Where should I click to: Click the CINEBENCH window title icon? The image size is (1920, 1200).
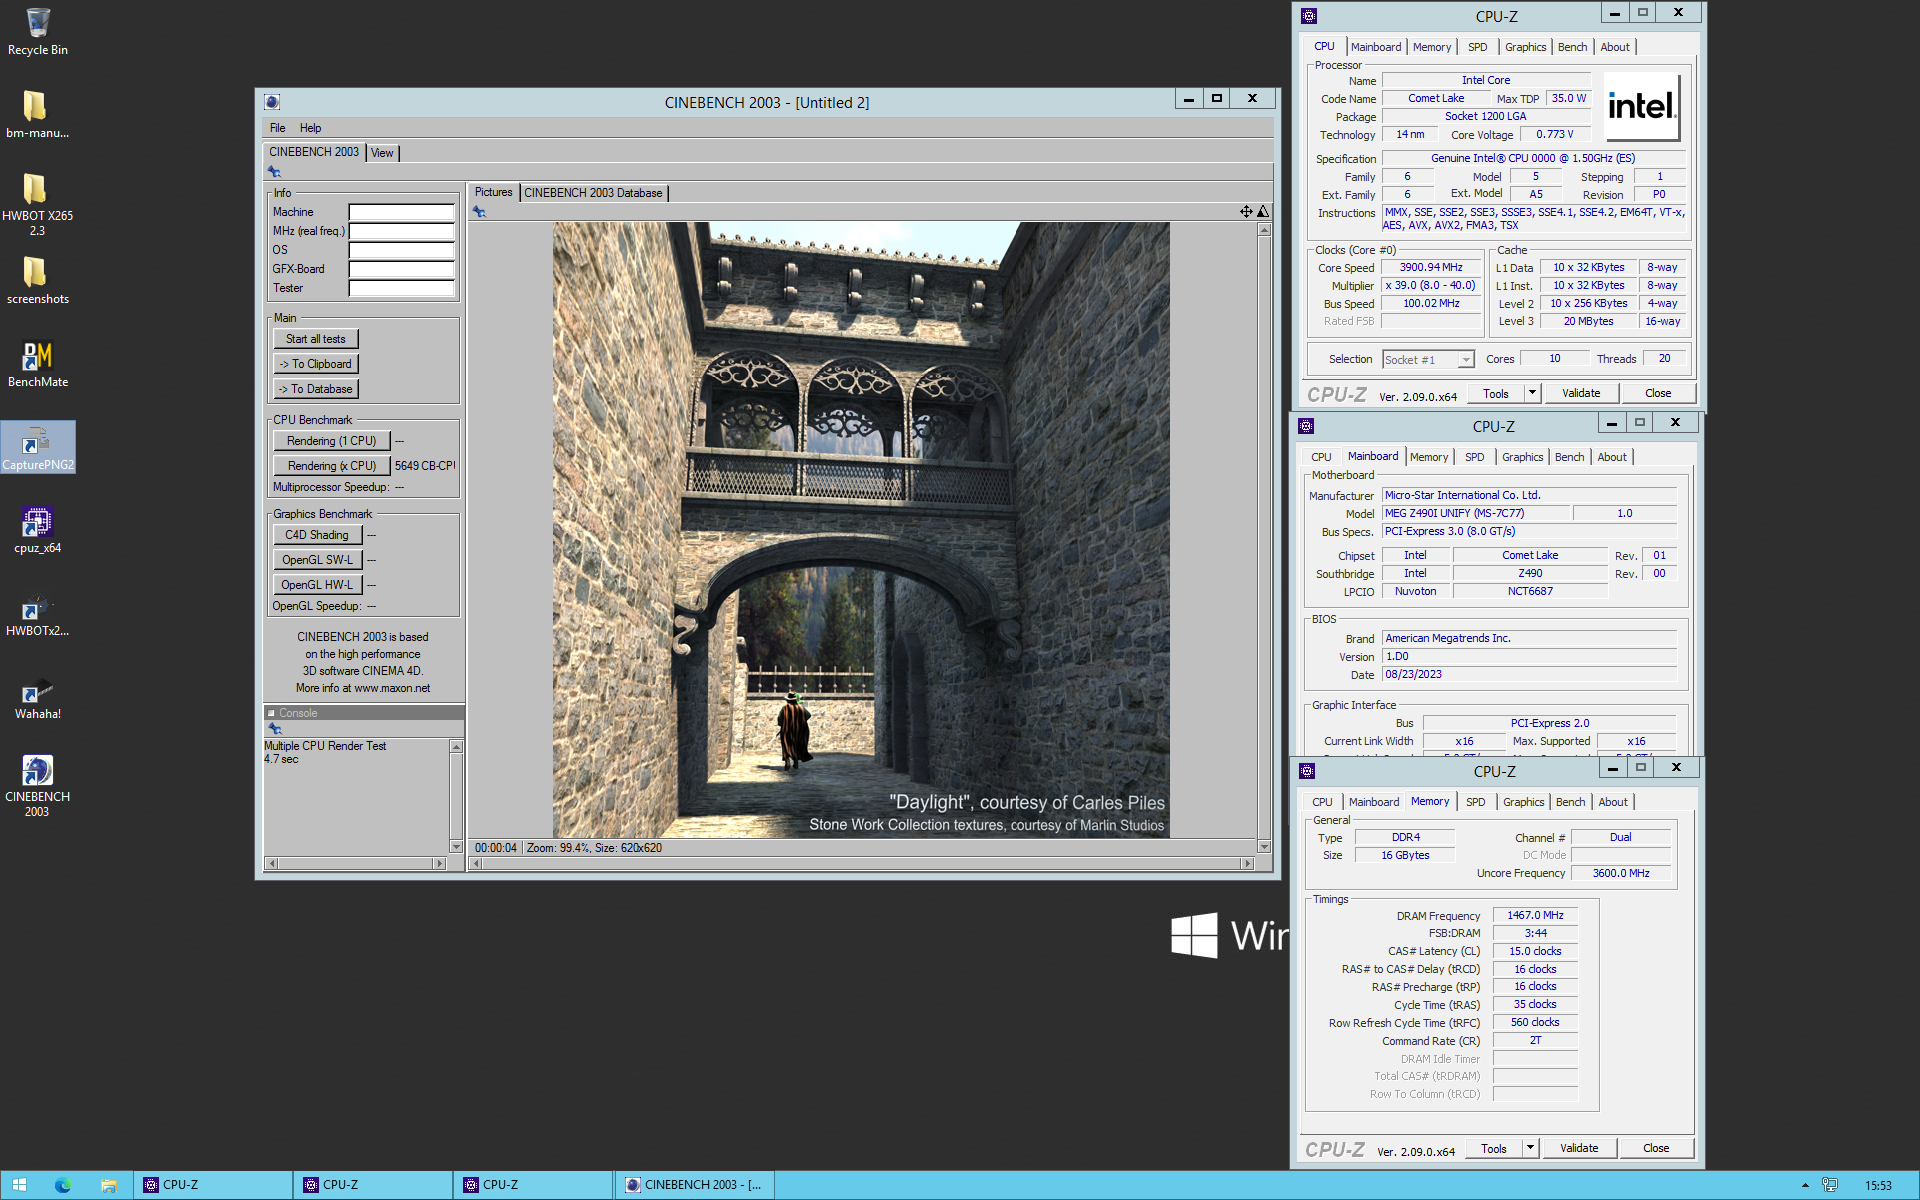tap(272, 102)
